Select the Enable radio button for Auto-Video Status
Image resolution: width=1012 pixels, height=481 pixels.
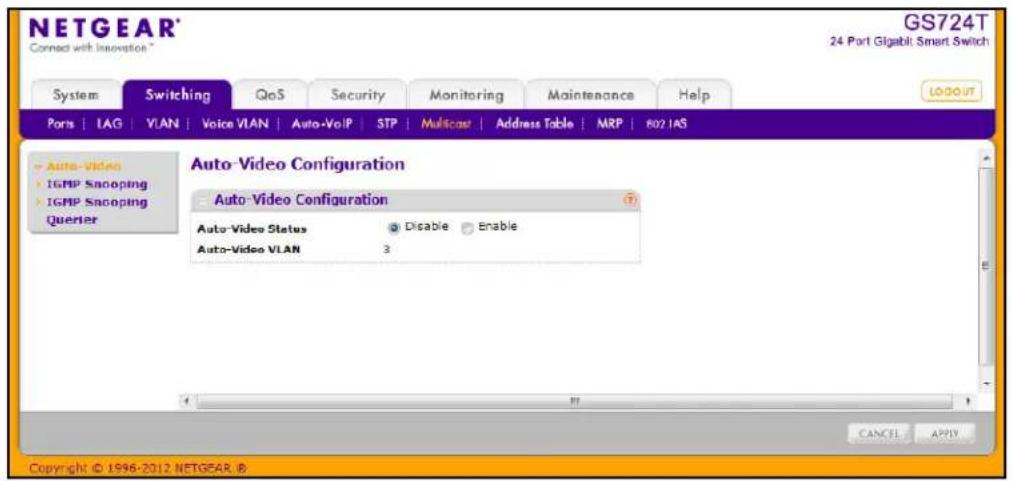point(468,228)
